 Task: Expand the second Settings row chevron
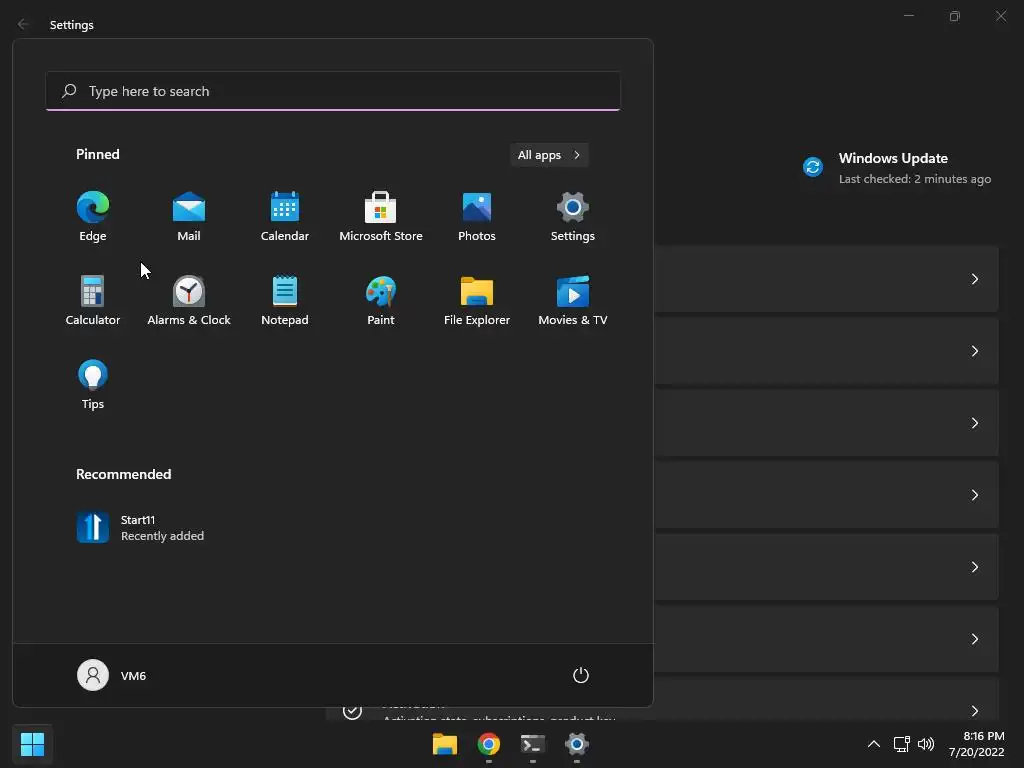point(974,351)
